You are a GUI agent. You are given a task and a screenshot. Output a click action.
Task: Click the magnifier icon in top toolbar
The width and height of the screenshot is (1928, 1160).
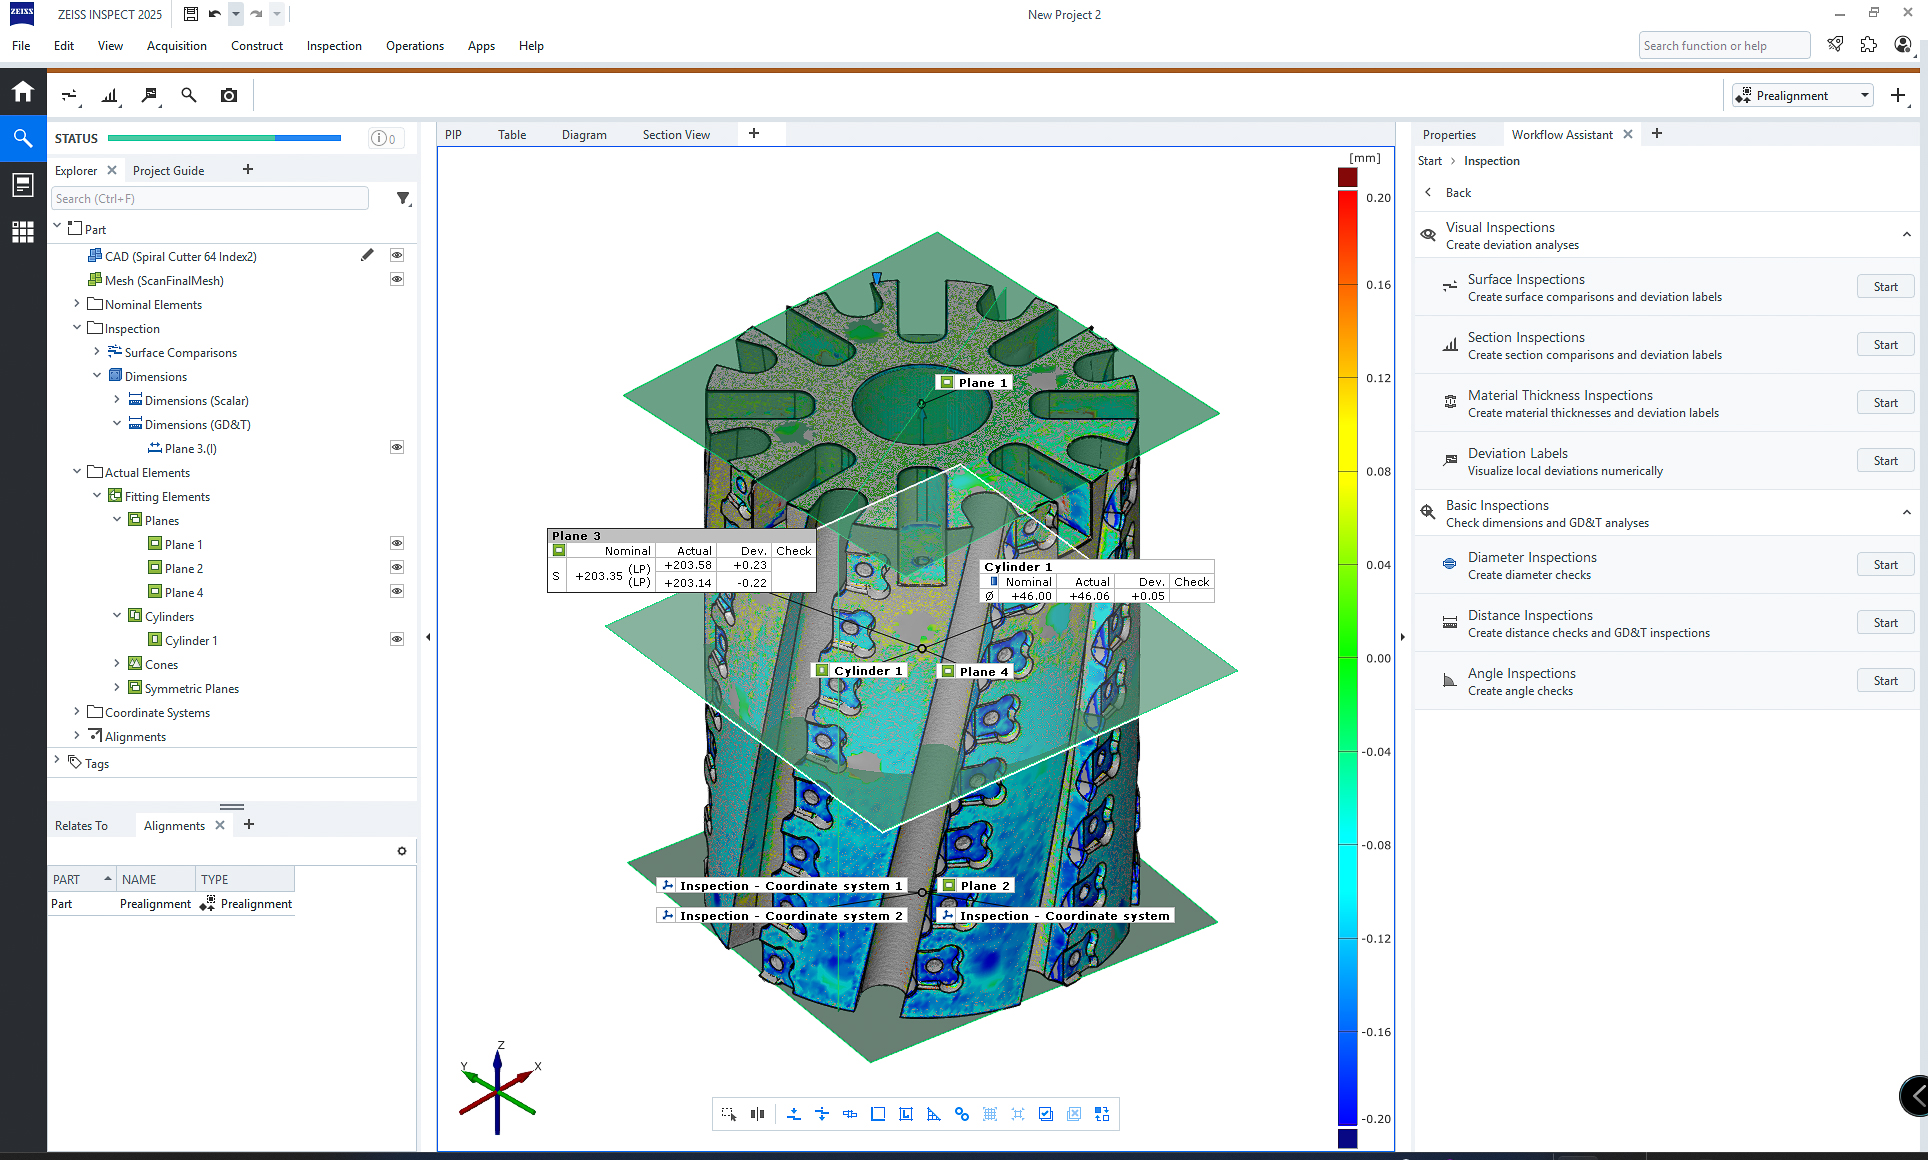click(189, 95)
